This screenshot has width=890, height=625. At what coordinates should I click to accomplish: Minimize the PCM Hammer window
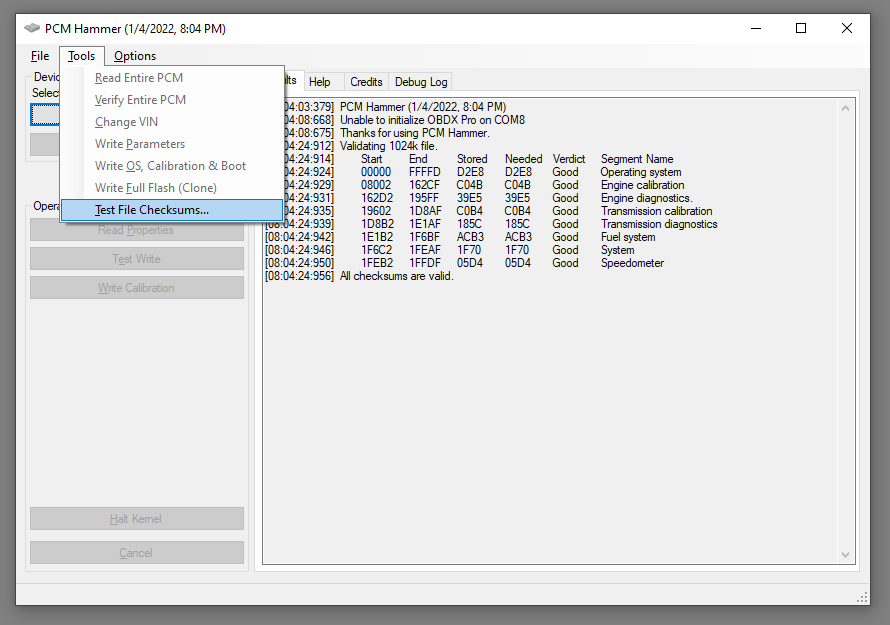point(755,28)
